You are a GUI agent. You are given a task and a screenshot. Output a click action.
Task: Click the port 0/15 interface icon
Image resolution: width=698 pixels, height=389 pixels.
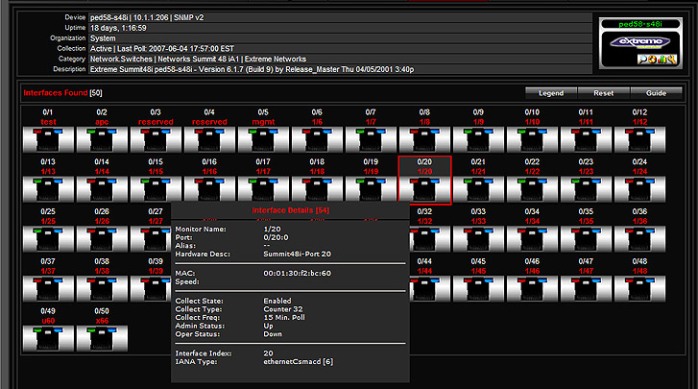[156, 190]
